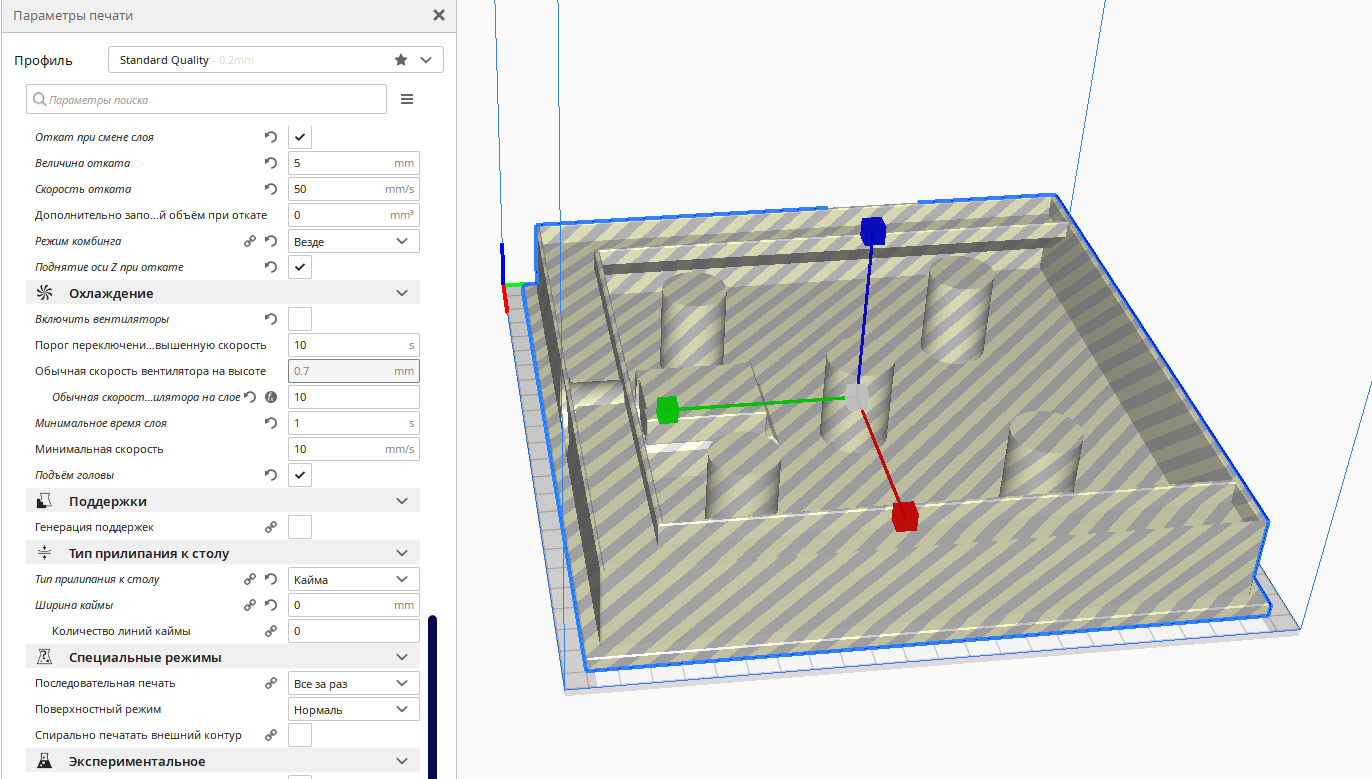Reset 'Обычная скорост...лятора на слое' using the arrow icon
1372x779 pixels.
251,397
